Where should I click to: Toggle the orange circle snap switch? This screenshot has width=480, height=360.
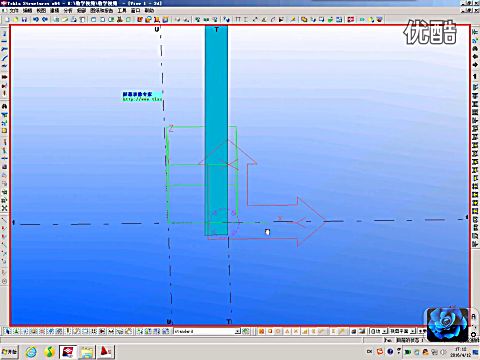pyautogui.click(x=279, y=331)
